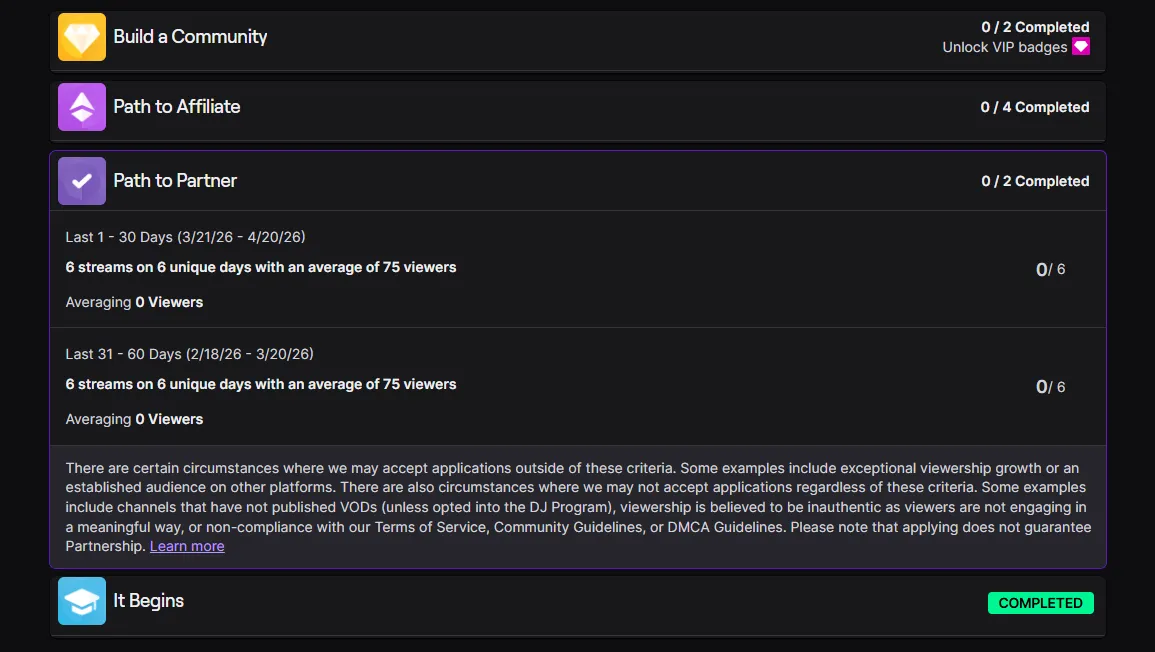The width and height of the screenshot is (1155, 652).
Task: Select the Last 31 - 60 Days label
Action: [189, 354]
